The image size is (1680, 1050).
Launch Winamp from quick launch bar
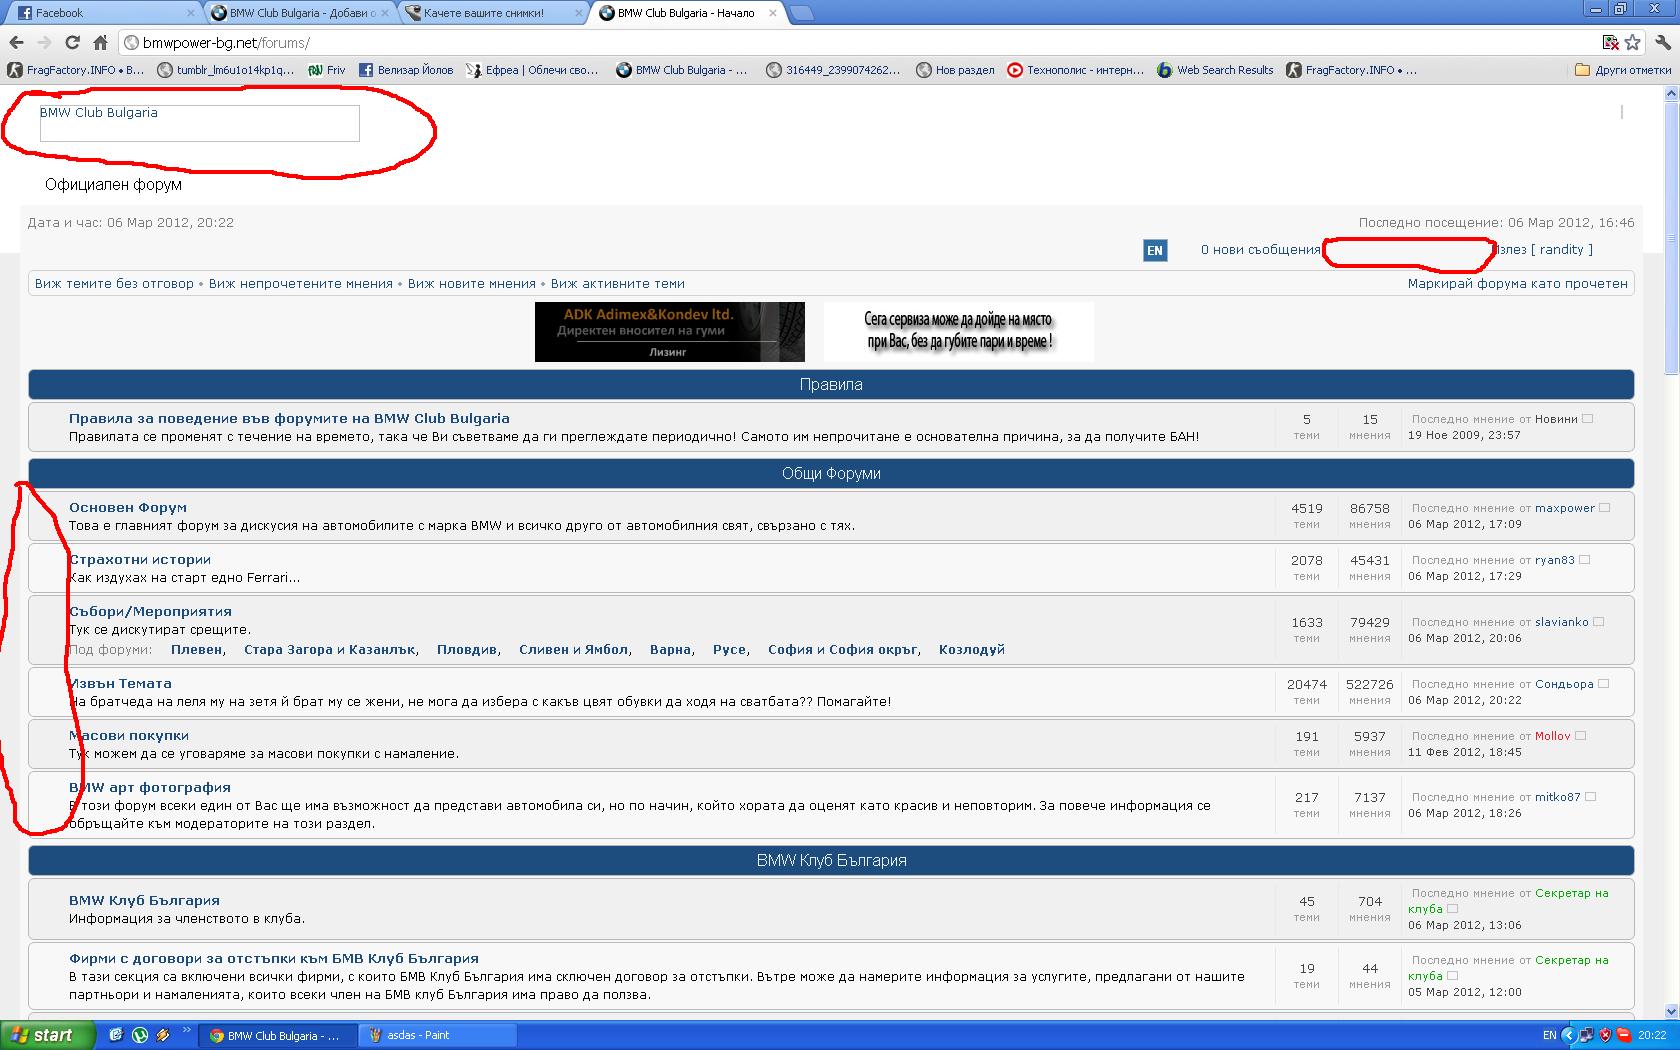coord(162,1035)
